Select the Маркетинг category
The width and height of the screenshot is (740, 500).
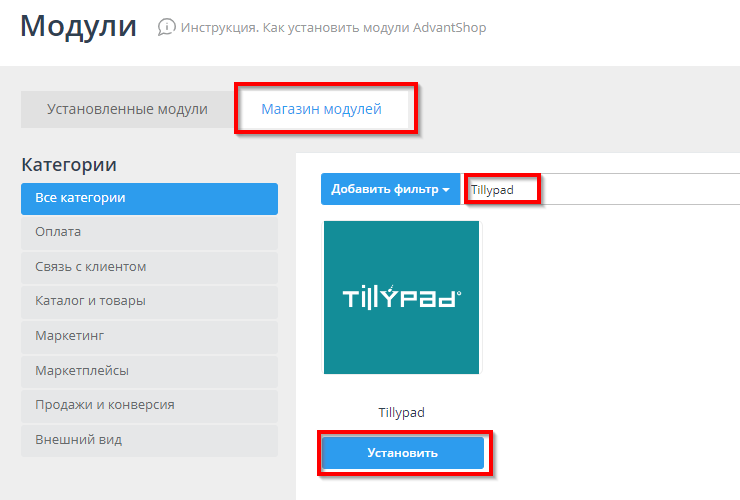(150, 337)
